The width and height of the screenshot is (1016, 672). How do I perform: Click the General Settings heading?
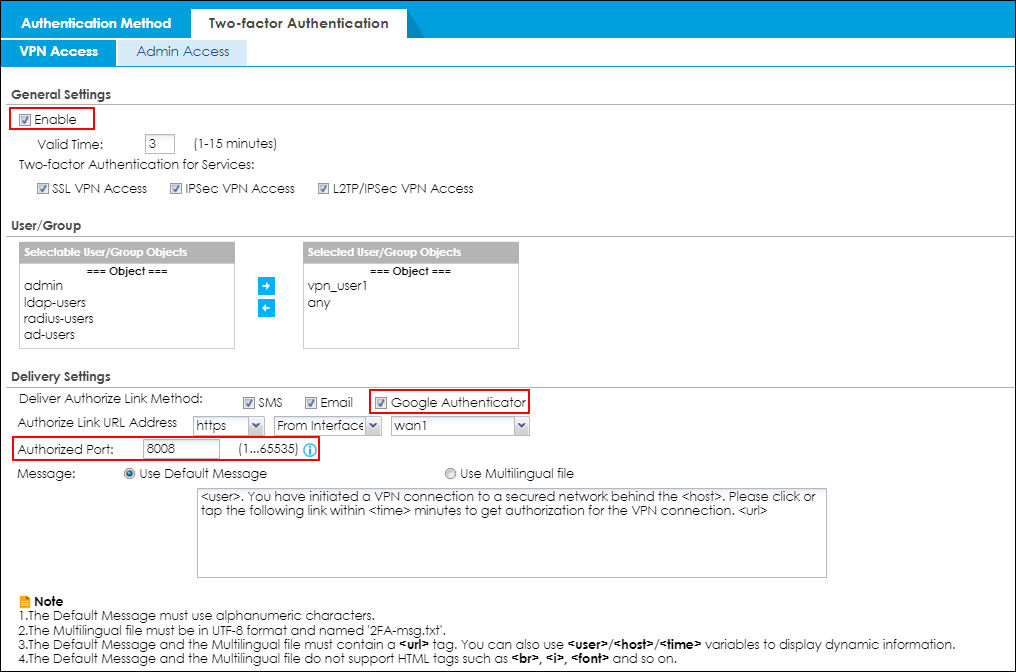(x=61, y=95)
